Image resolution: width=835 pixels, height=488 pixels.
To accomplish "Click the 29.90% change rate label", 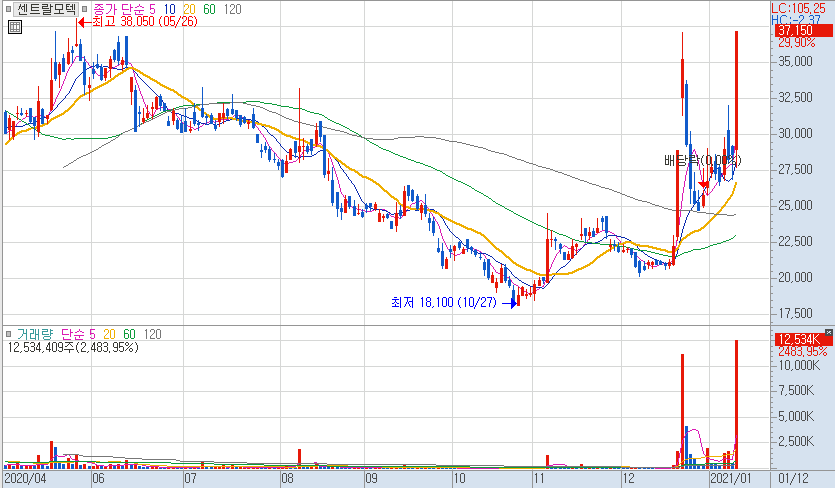I will click(x=797, y=43).
